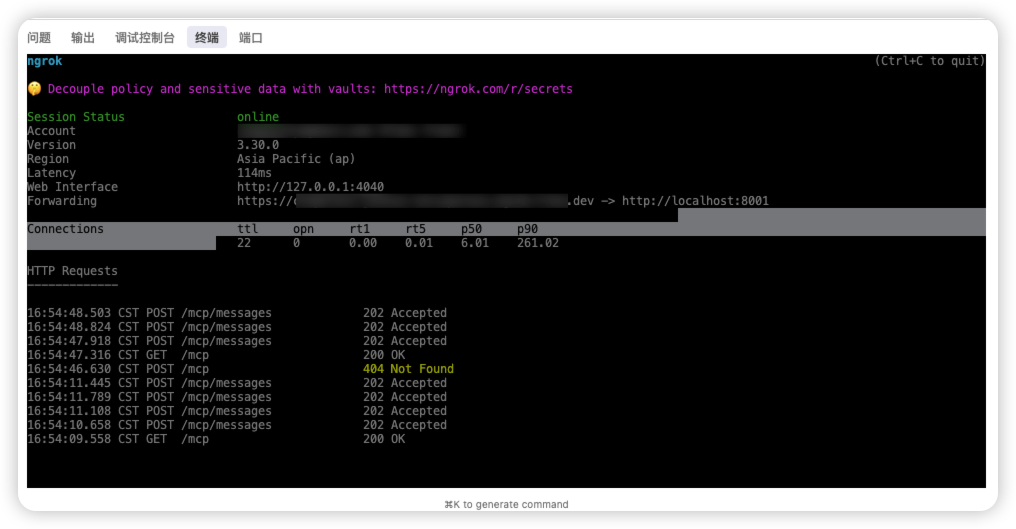Screen dimensions: 1016x529
Task: Open the ngrok.com/r/secrets link
Action: tap(478, 89)
